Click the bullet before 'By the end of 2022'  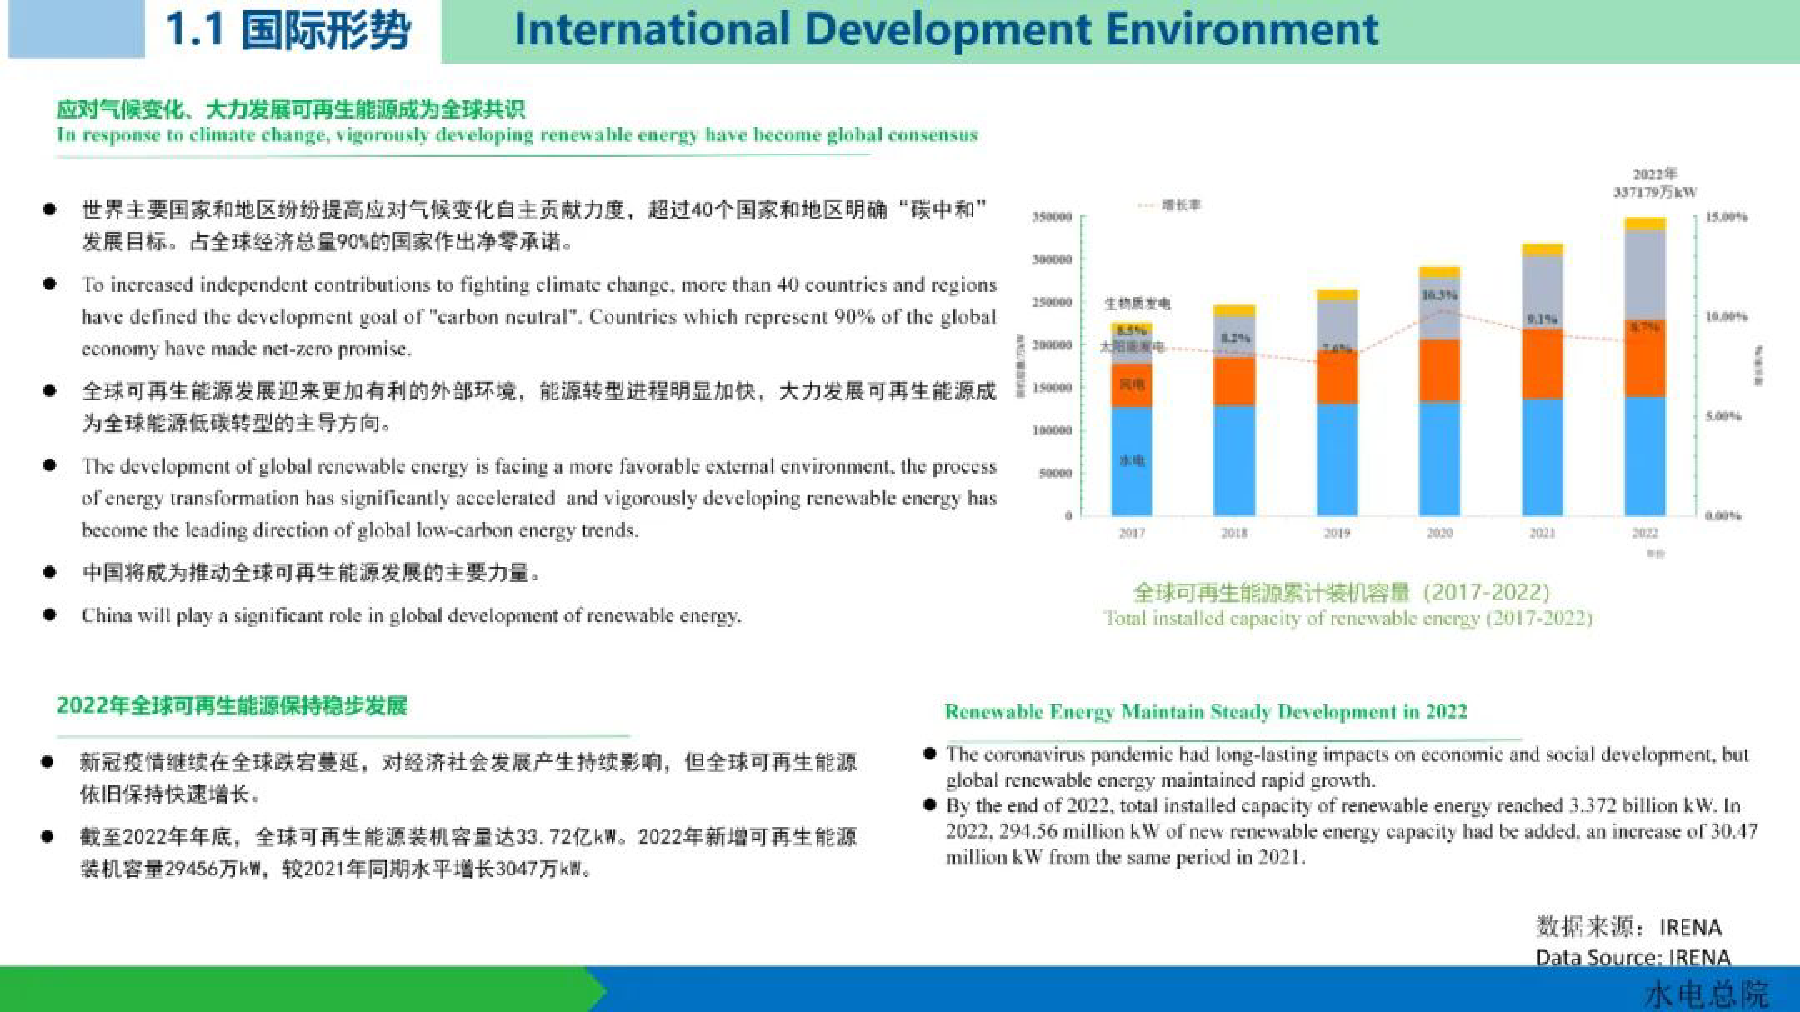click(x=930, y=804)
